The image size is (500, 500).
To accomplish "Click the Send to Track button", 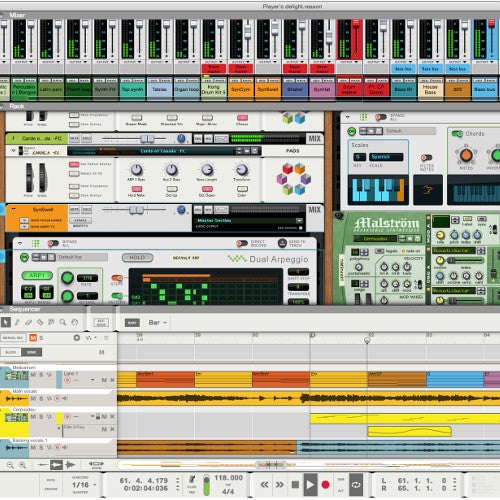I will [x=282, y=243].
